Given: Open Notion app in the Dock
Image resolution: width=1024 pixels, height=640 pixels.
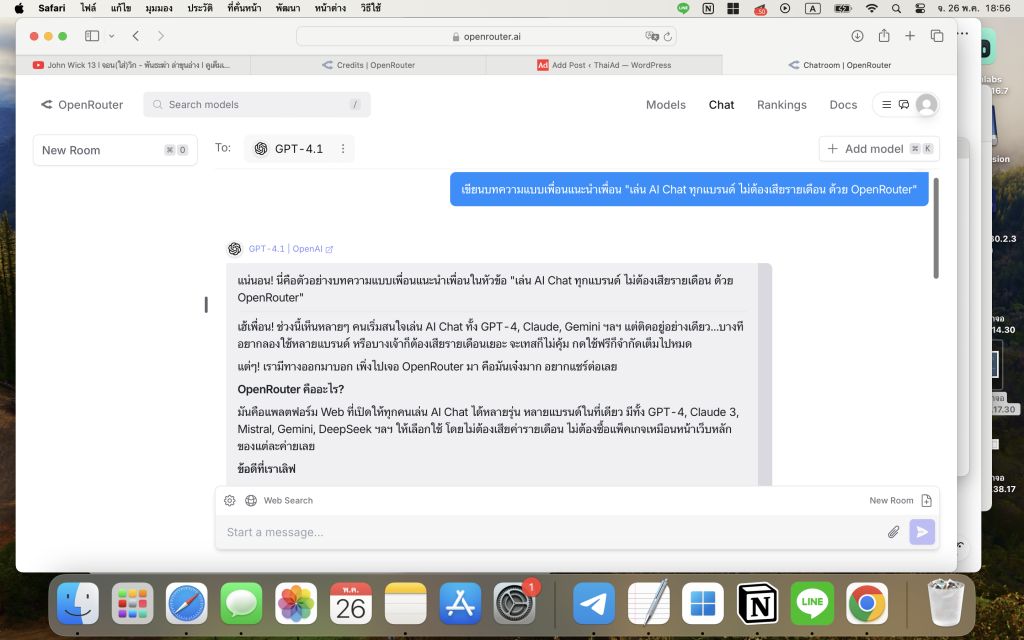Looking at the screenshot, I should coord(758,603).
